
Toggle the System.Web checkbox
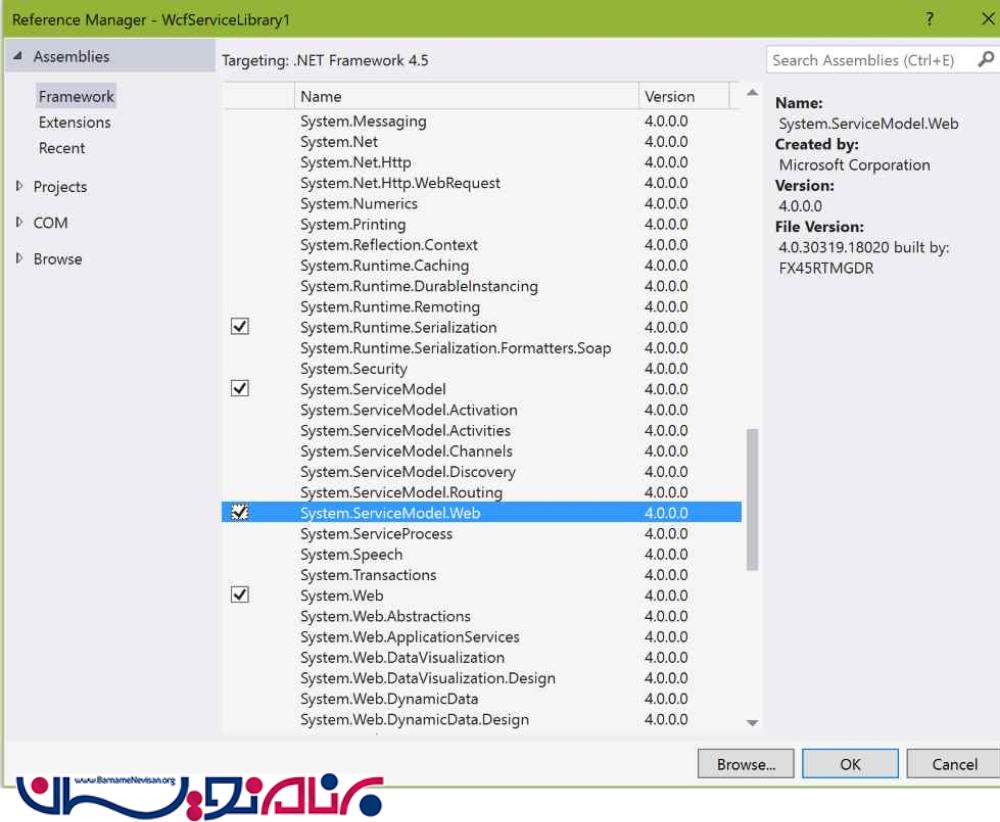[x=240, y=595]
